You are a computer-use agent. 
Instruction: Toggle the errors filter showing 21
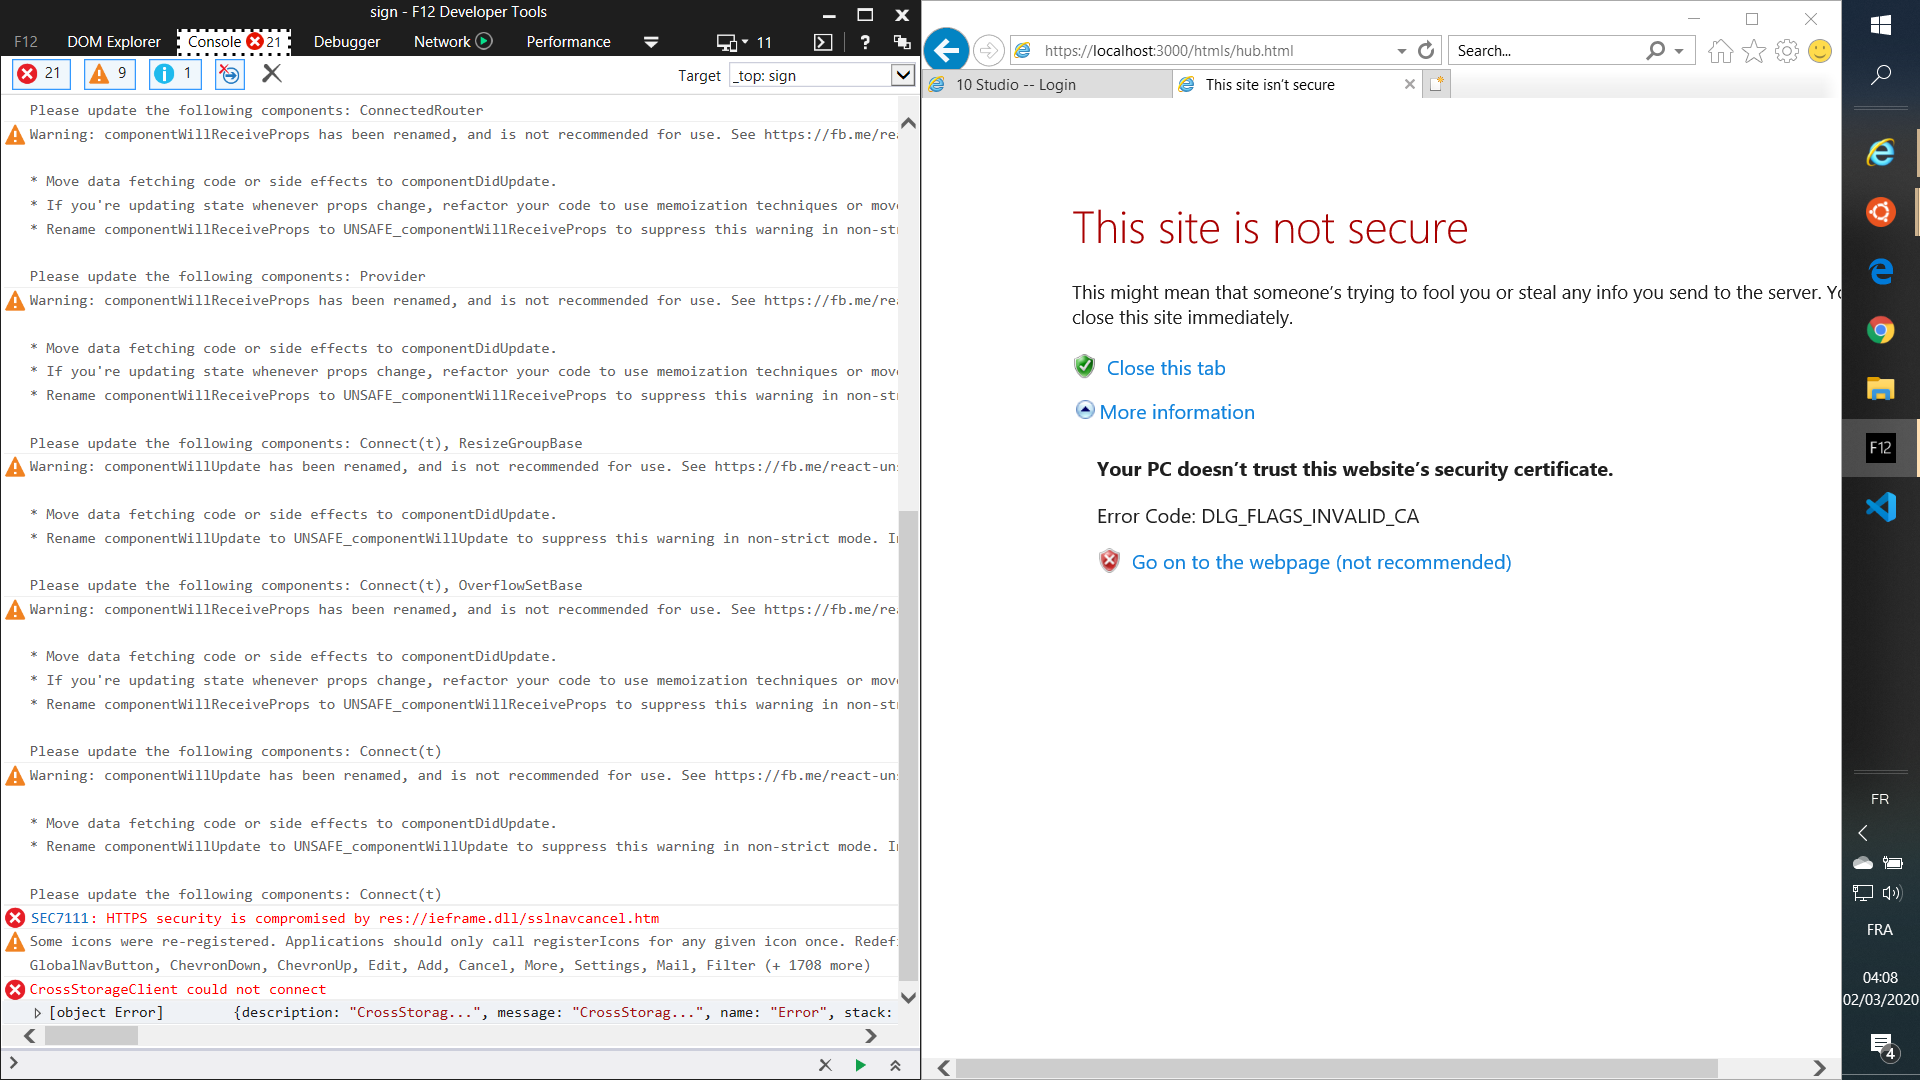tap(40, 73)
